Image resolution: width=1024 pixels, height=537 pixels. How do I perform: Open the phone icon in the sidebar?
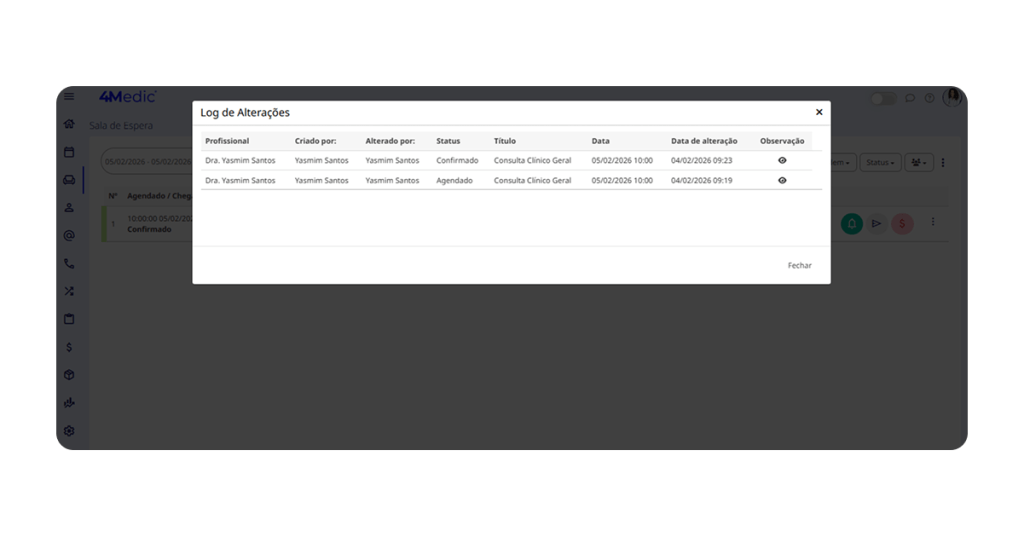tap(69, 264)
